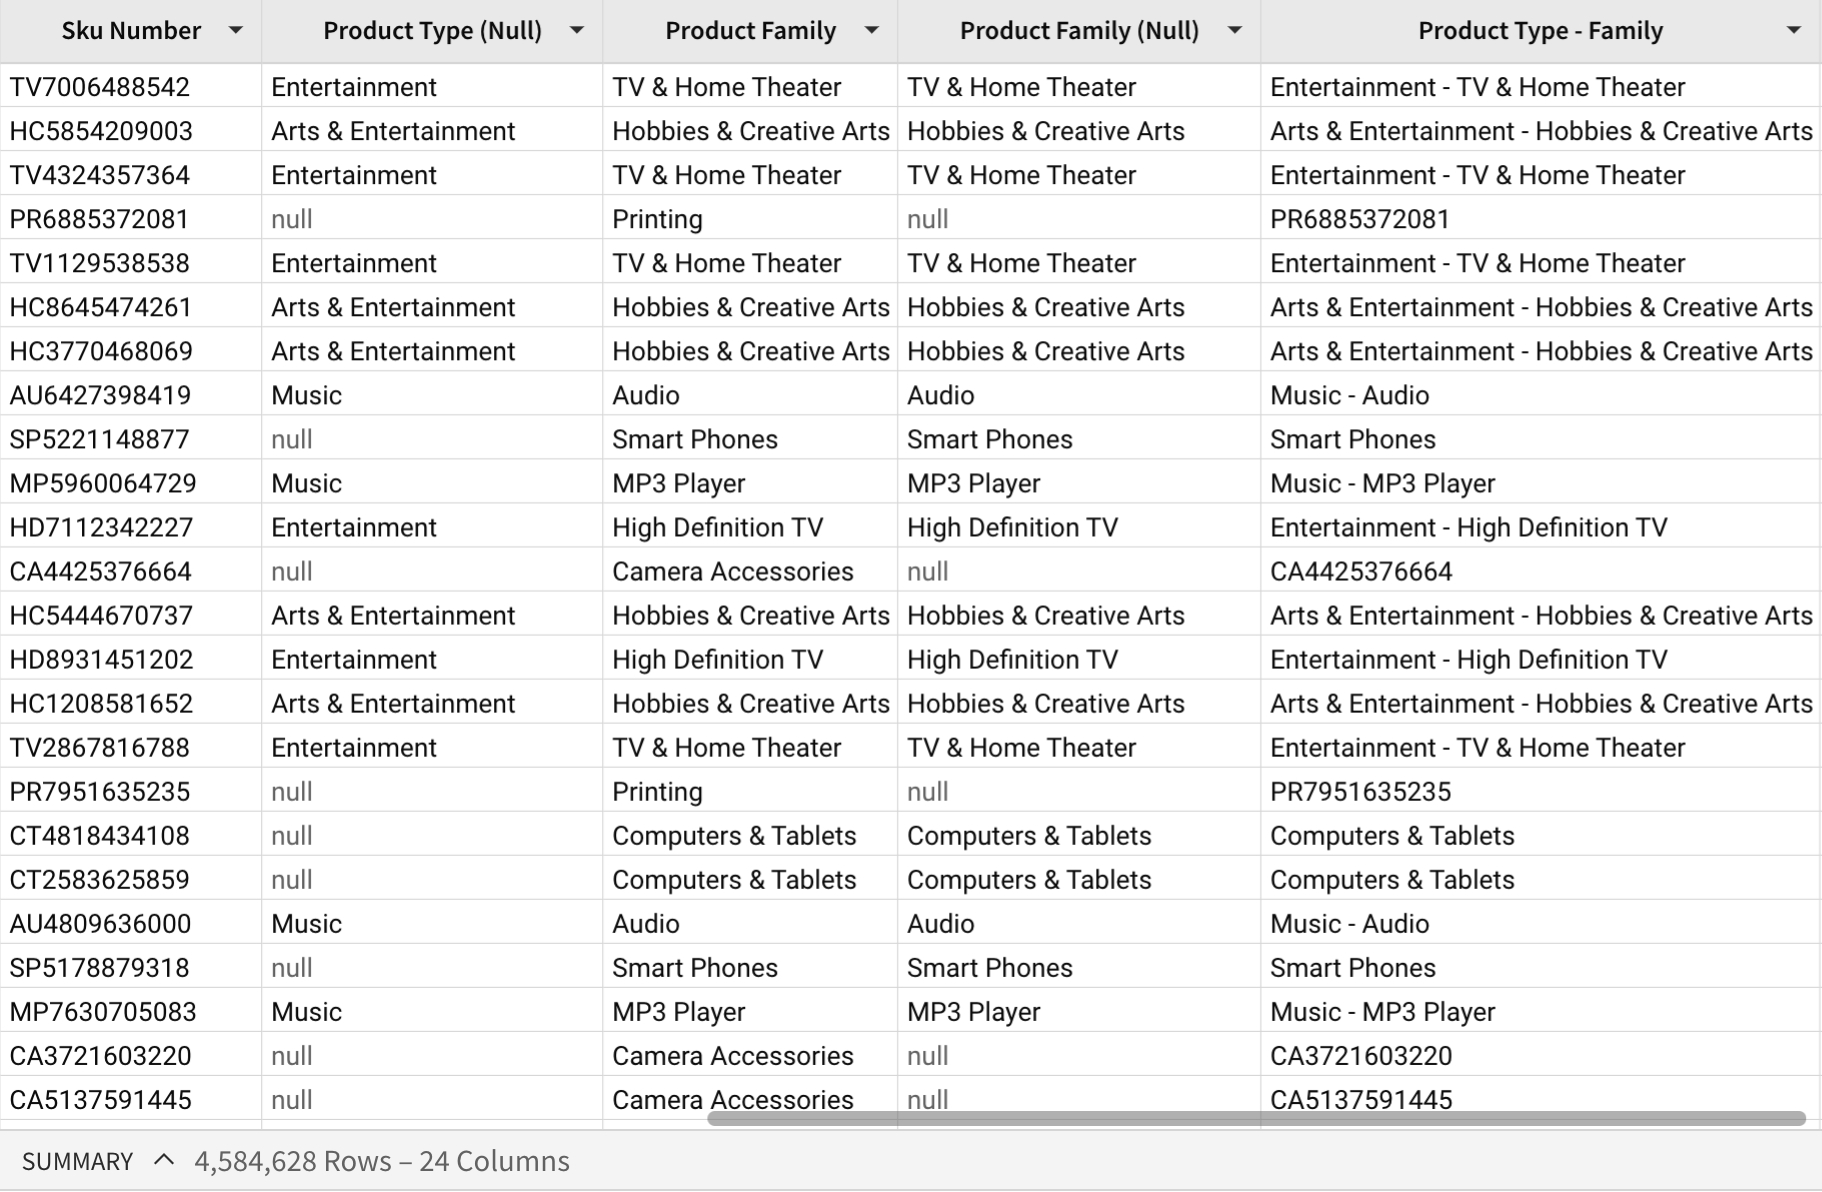The image size is (1822, 1192).
Task: Click the Product Family (Null) dropdown arrow
Action: [1235, 31]
